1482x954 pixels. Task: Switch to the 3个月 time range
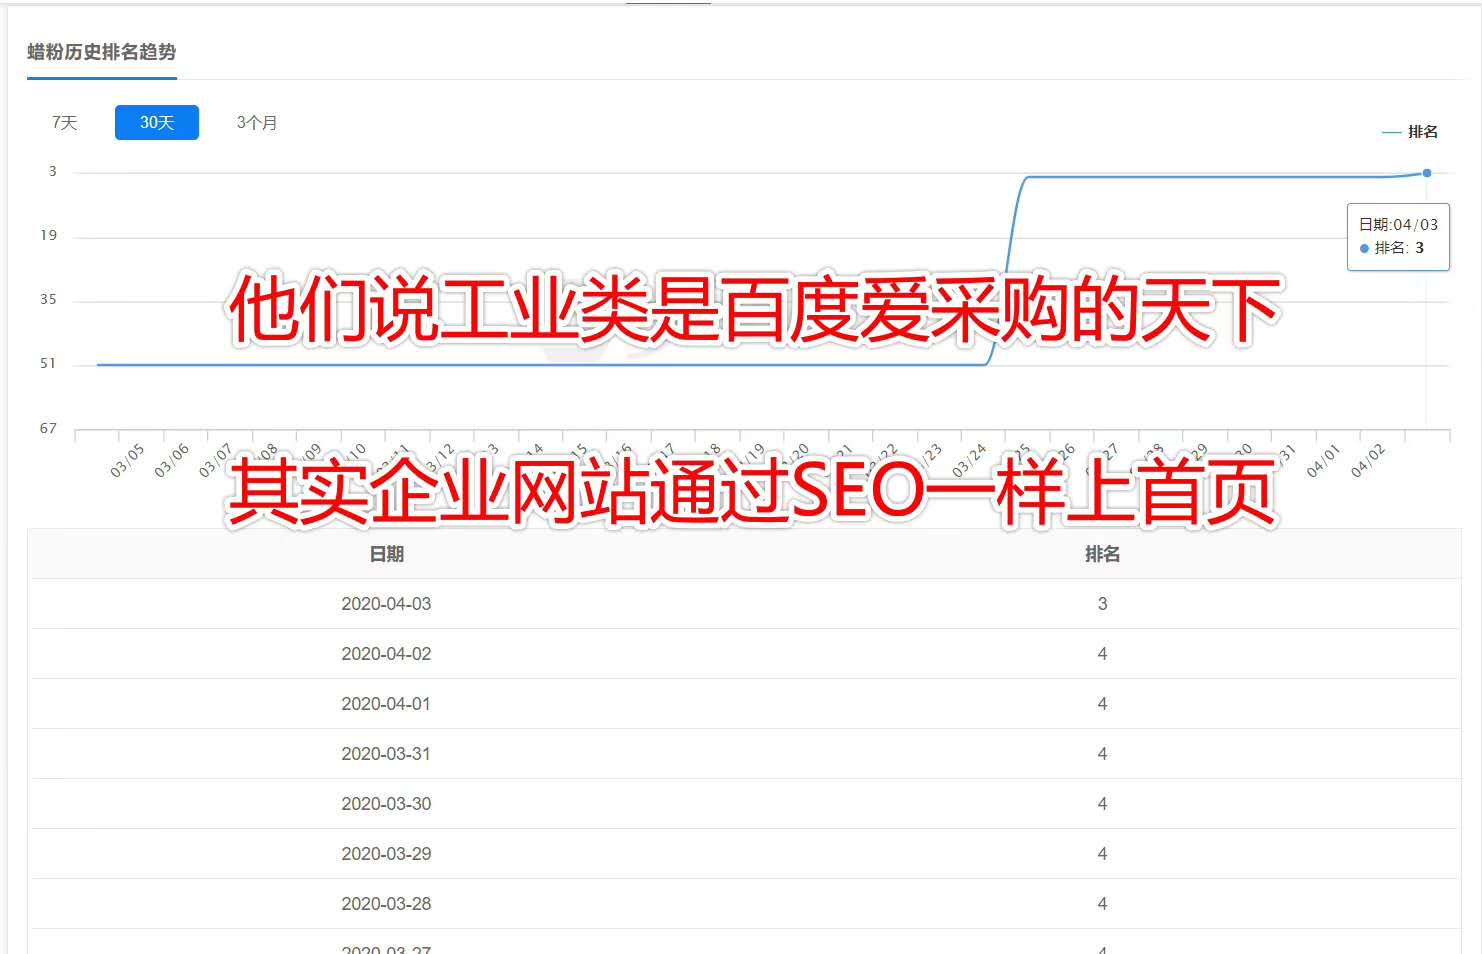point(257,123)
